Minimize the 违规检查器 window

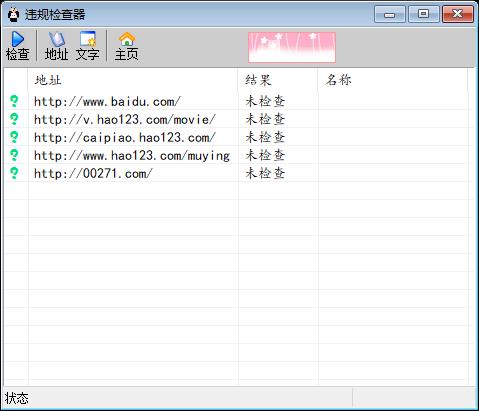[390, 14]
